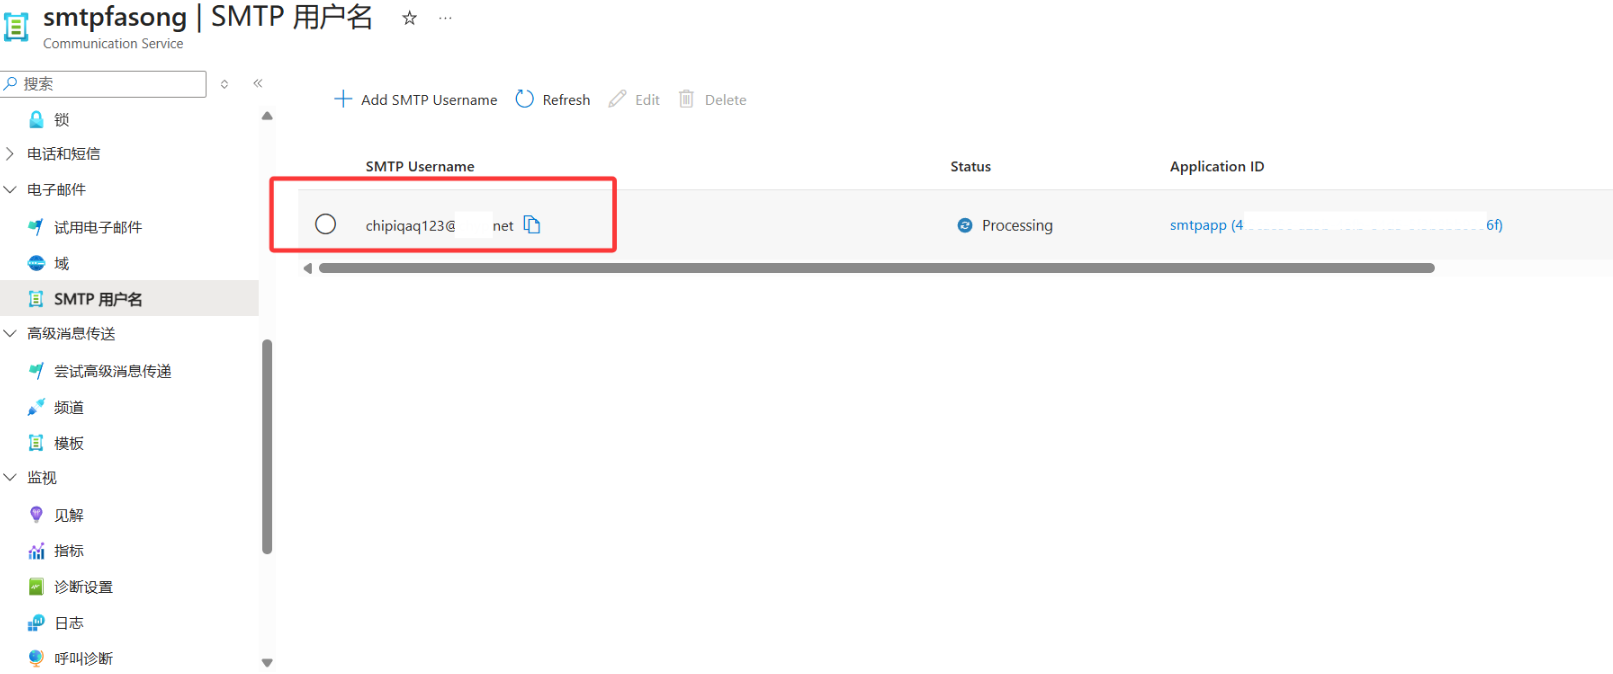
Task: Click the sidebar scroll-up arrow
Action: coord(267,116)
